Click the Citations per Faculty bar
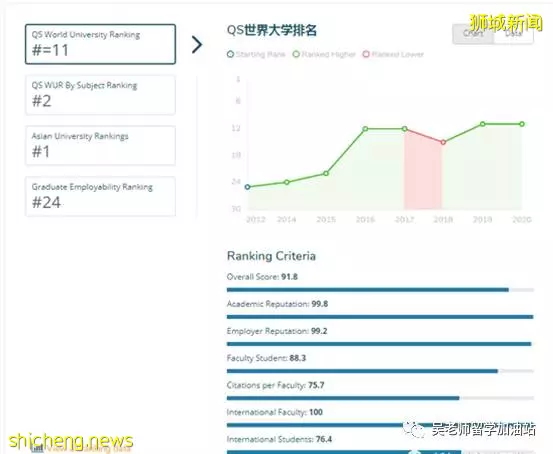 380,398
